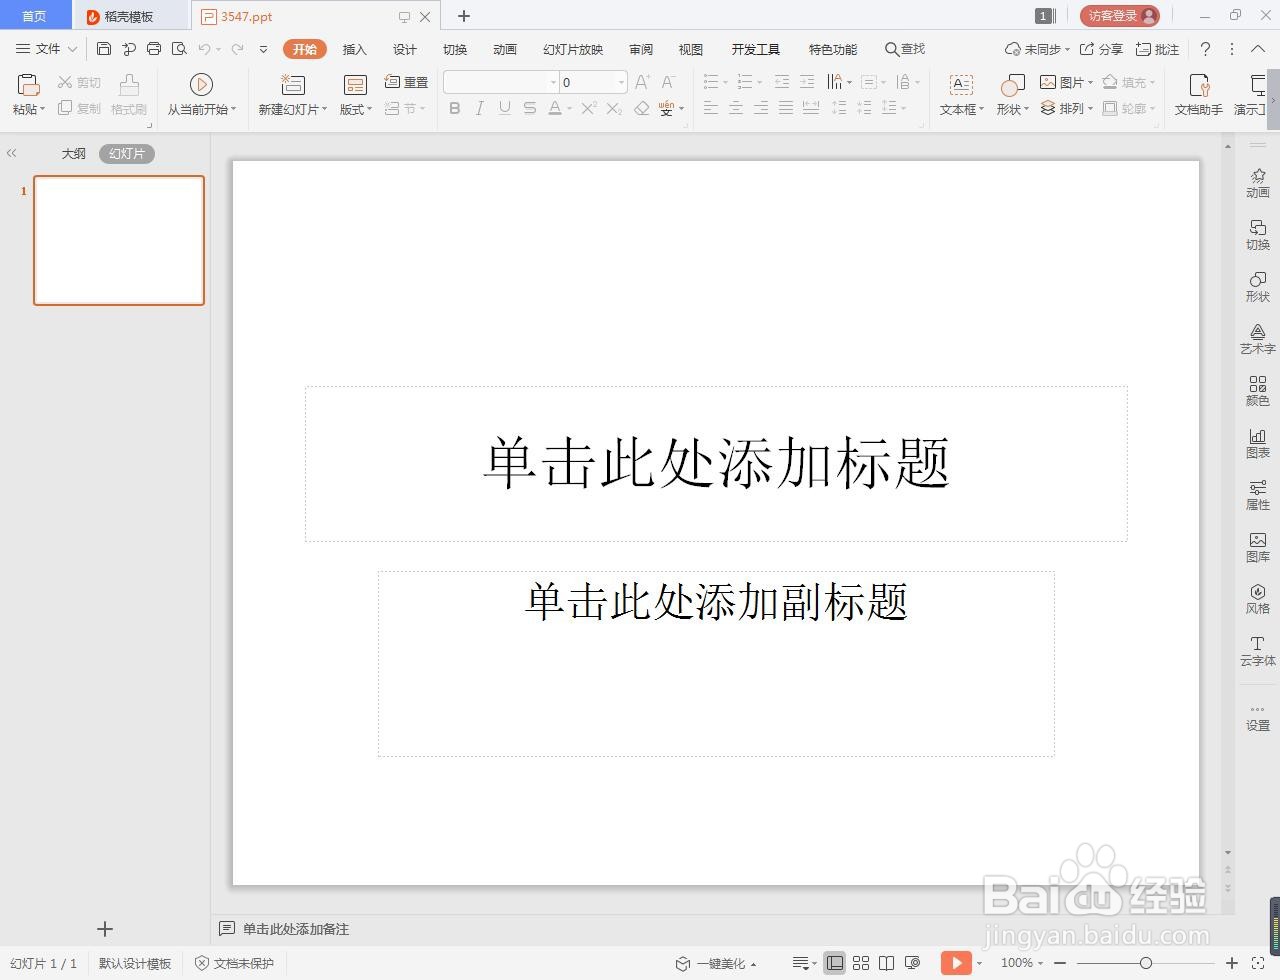The height and width of the screenshot is (980, 1280).
Task: Click the New Slide (新建幻灯片) icon
Action: pyautogui.click(x=292, y=85)
